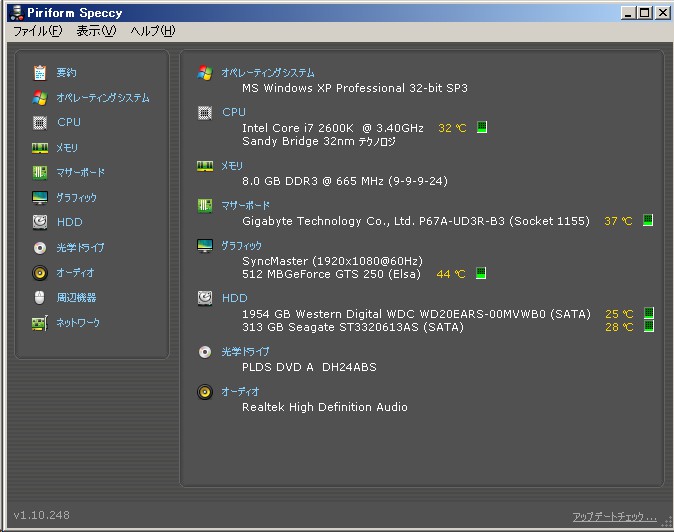Viewport: 674px width, 532px height.
Task: Open ネットワーク section in sidebar
Action: tap(78, 323)
